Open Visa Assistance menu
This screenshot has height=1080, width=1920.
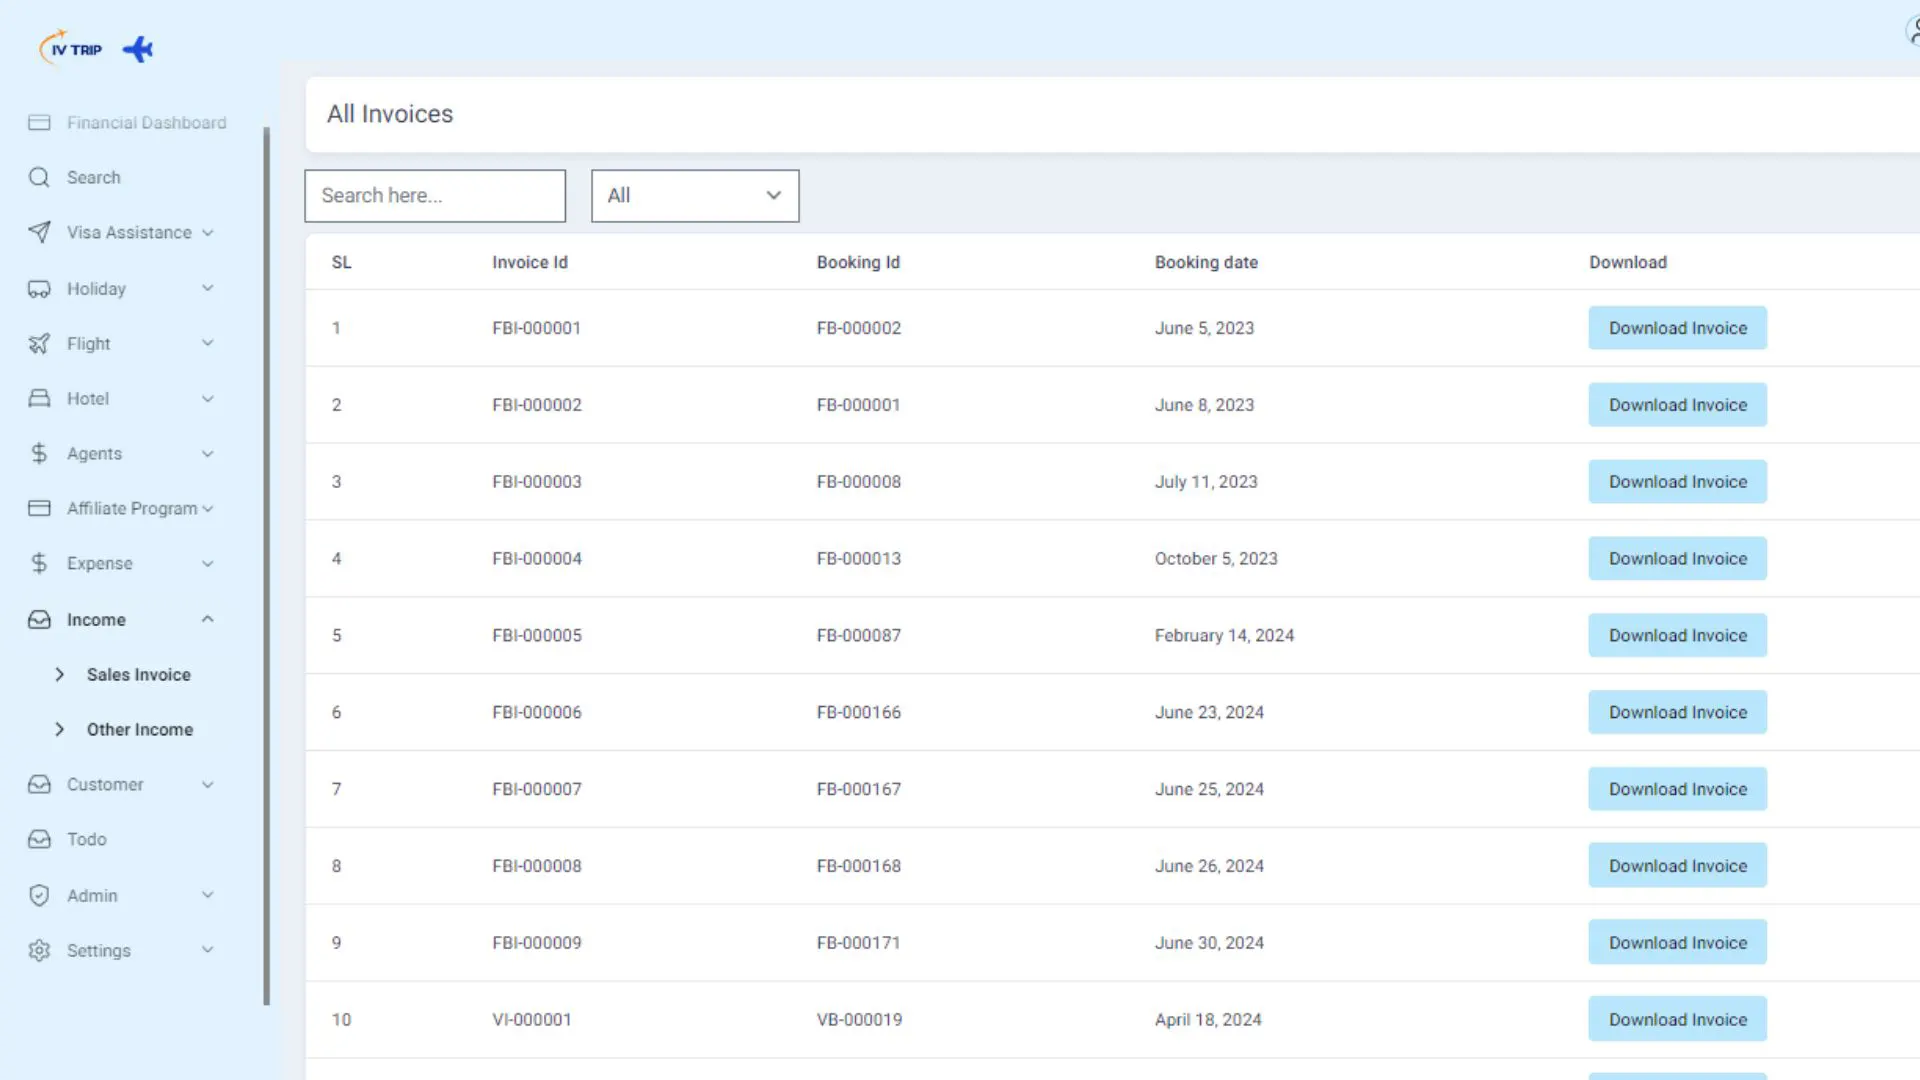(x=128, y=232)
